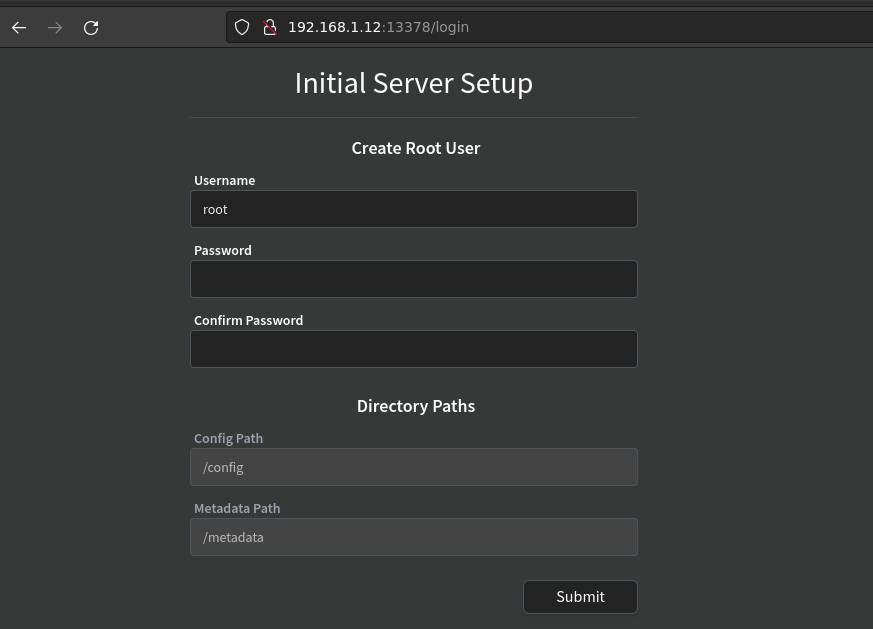Click the Username label
Screen dimensions: 873x629
(x=224, y=180)
